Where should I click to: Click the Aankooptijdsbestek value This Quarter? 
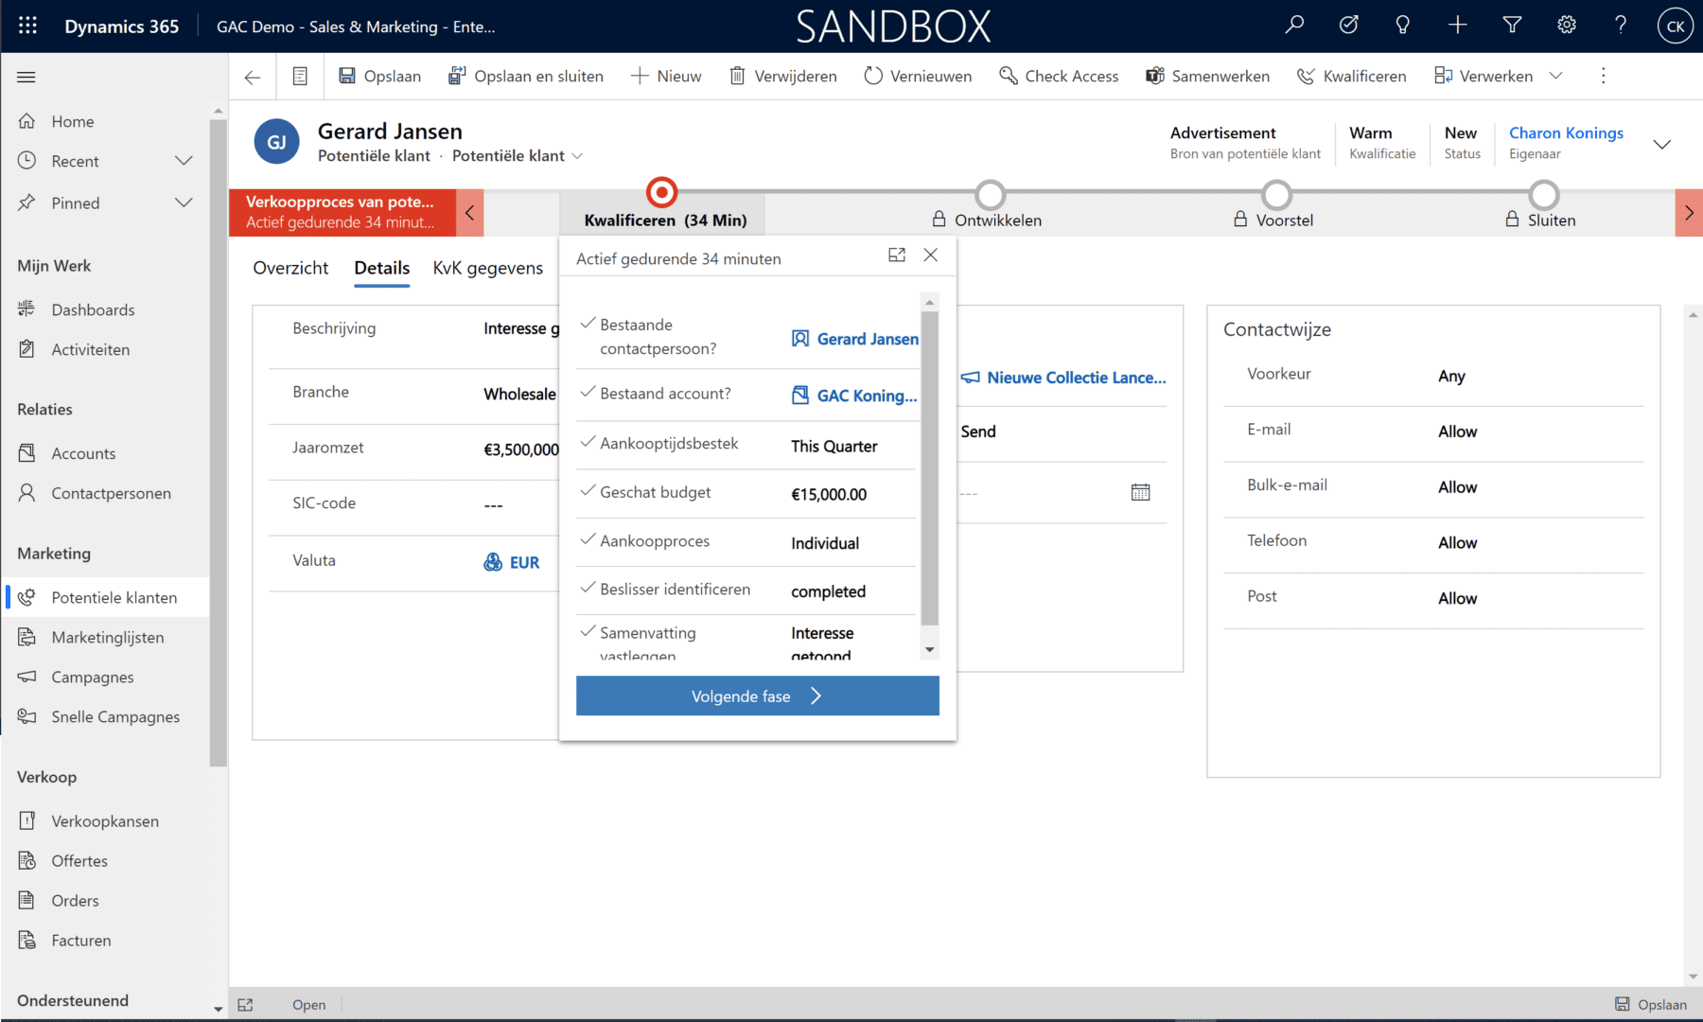point(834,446)
